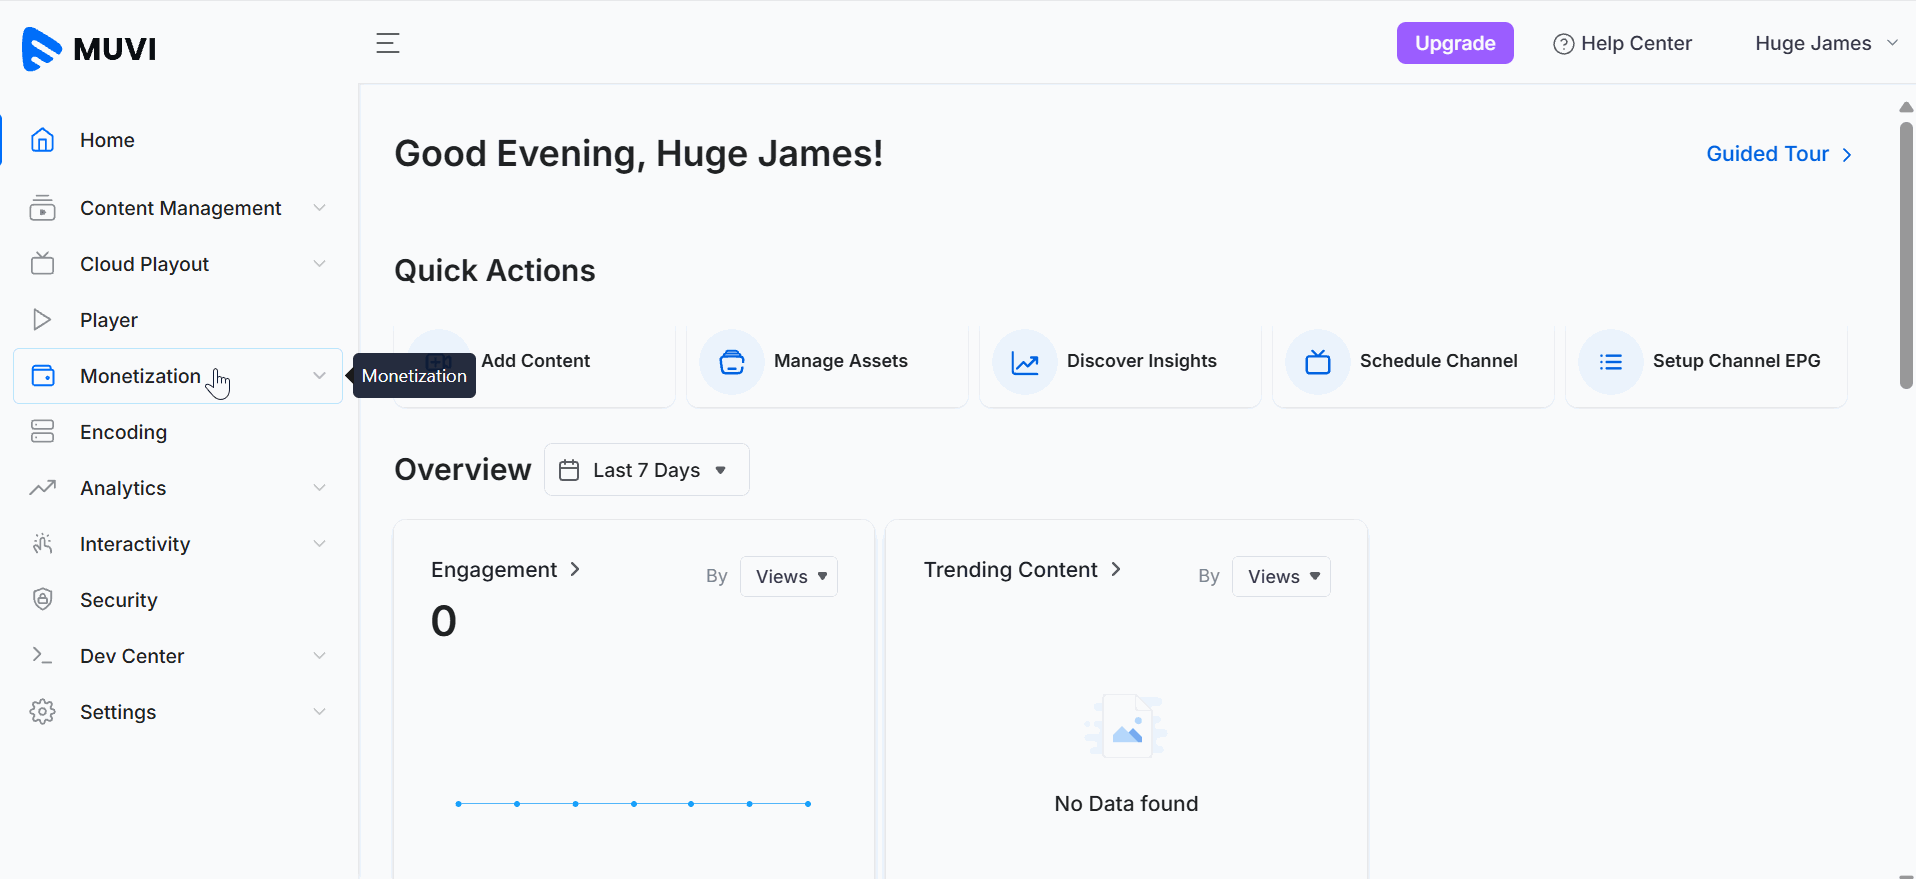Click the Player play icon in sidebar
This screenshot has height=879, width=1916.
tap(42, 320)
